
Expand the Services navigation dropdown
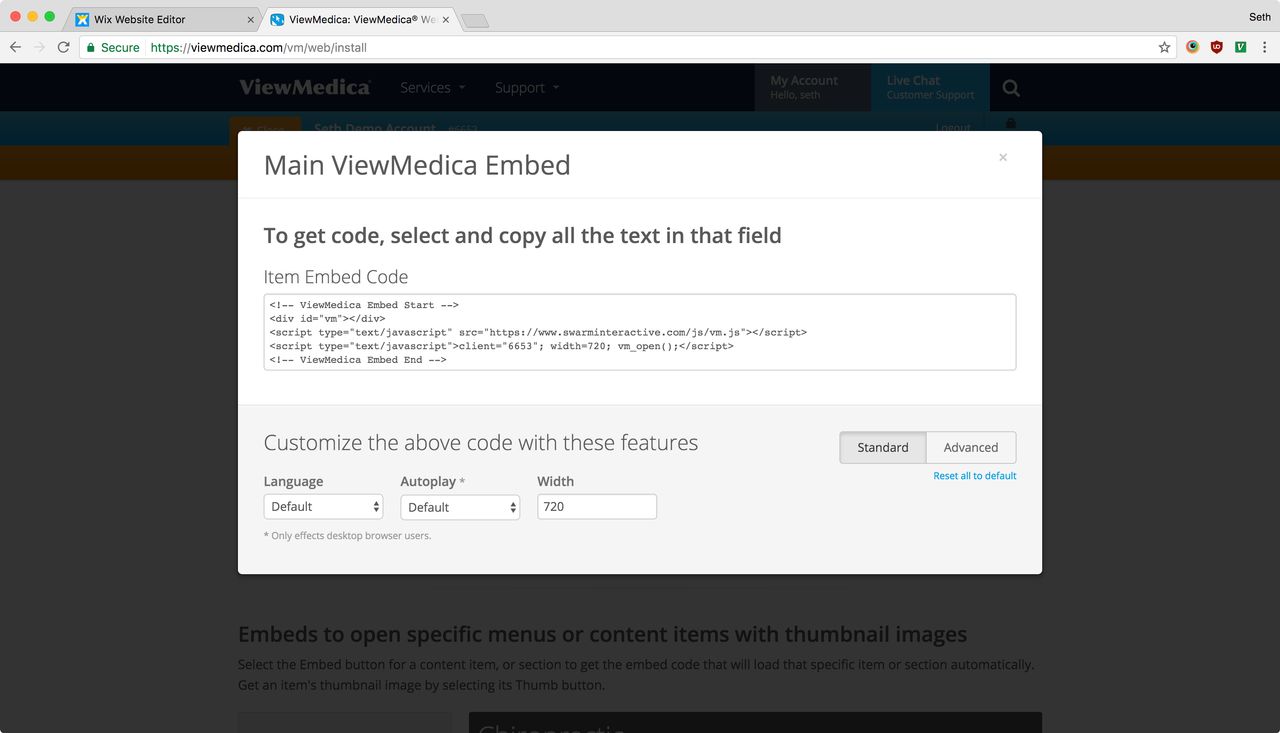(x=432, y=88)
